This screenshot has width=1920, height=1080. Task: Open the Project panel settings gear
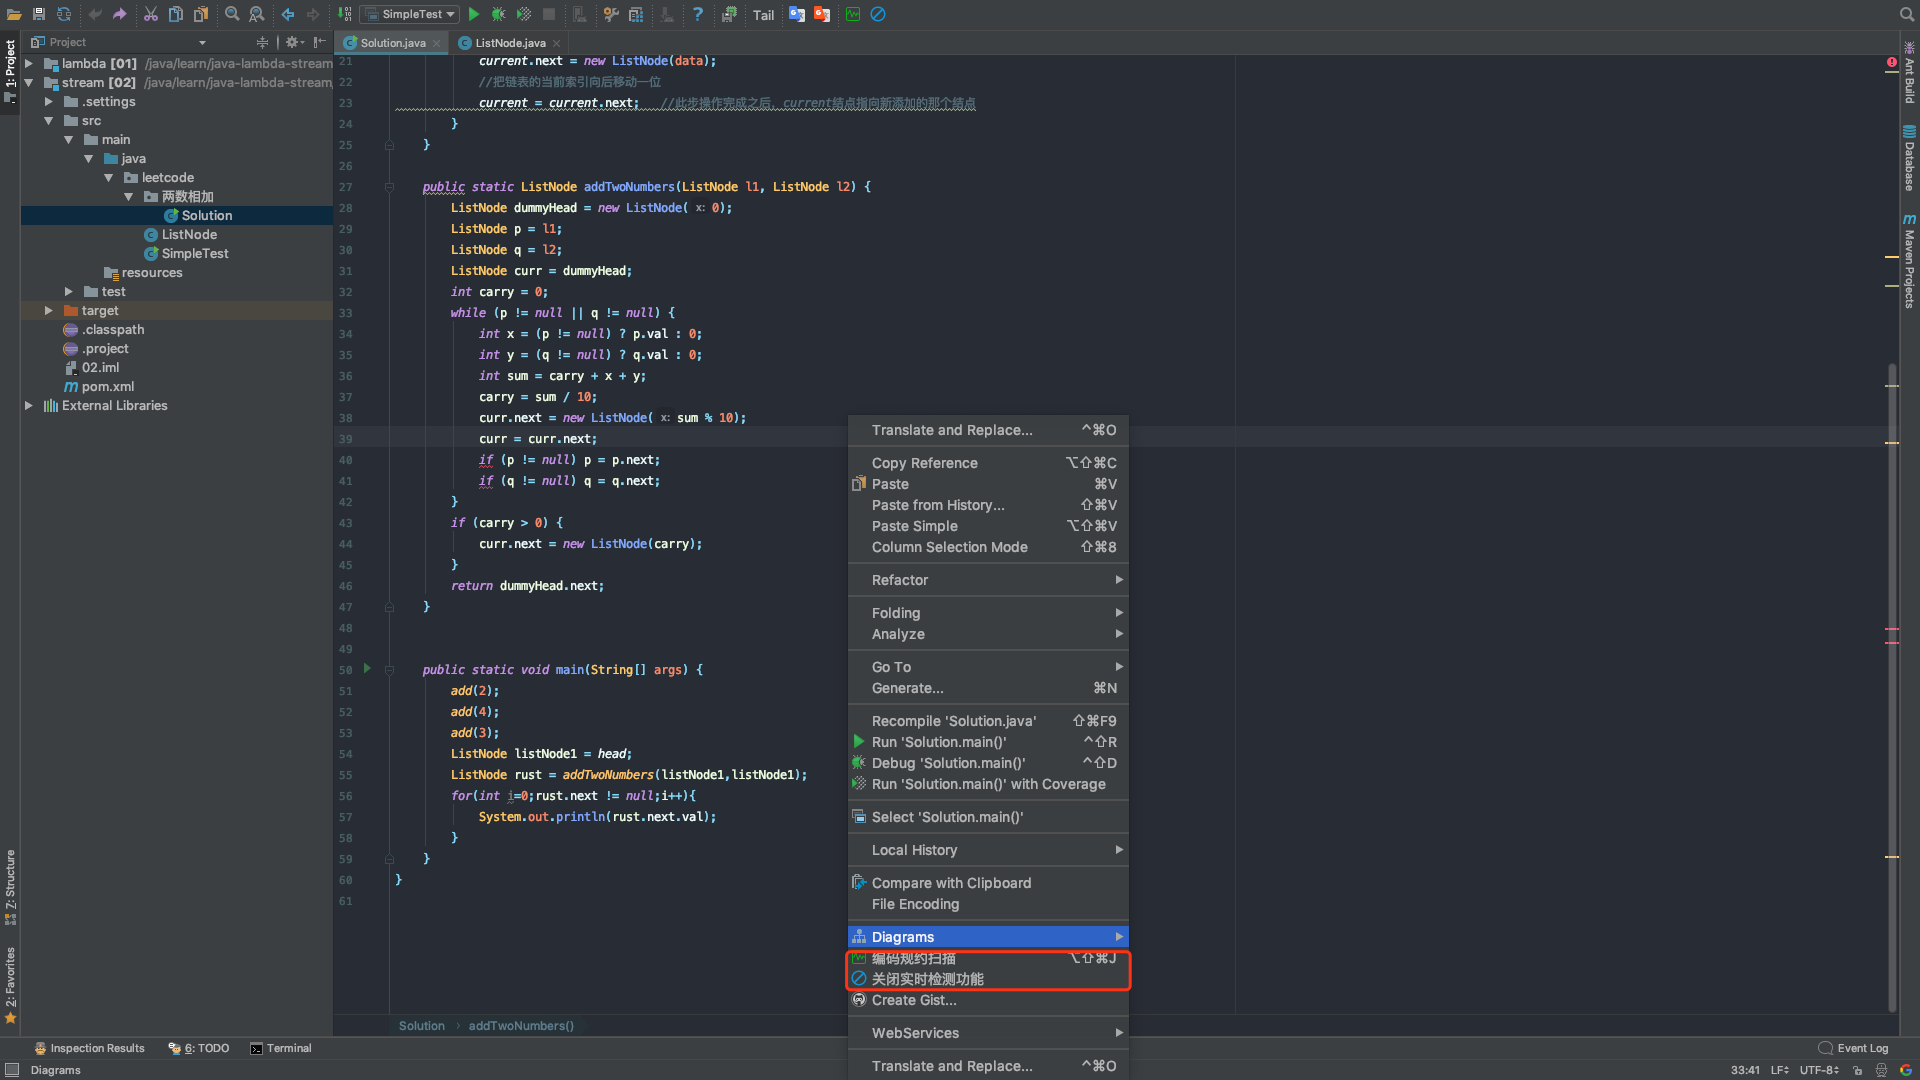292,42
